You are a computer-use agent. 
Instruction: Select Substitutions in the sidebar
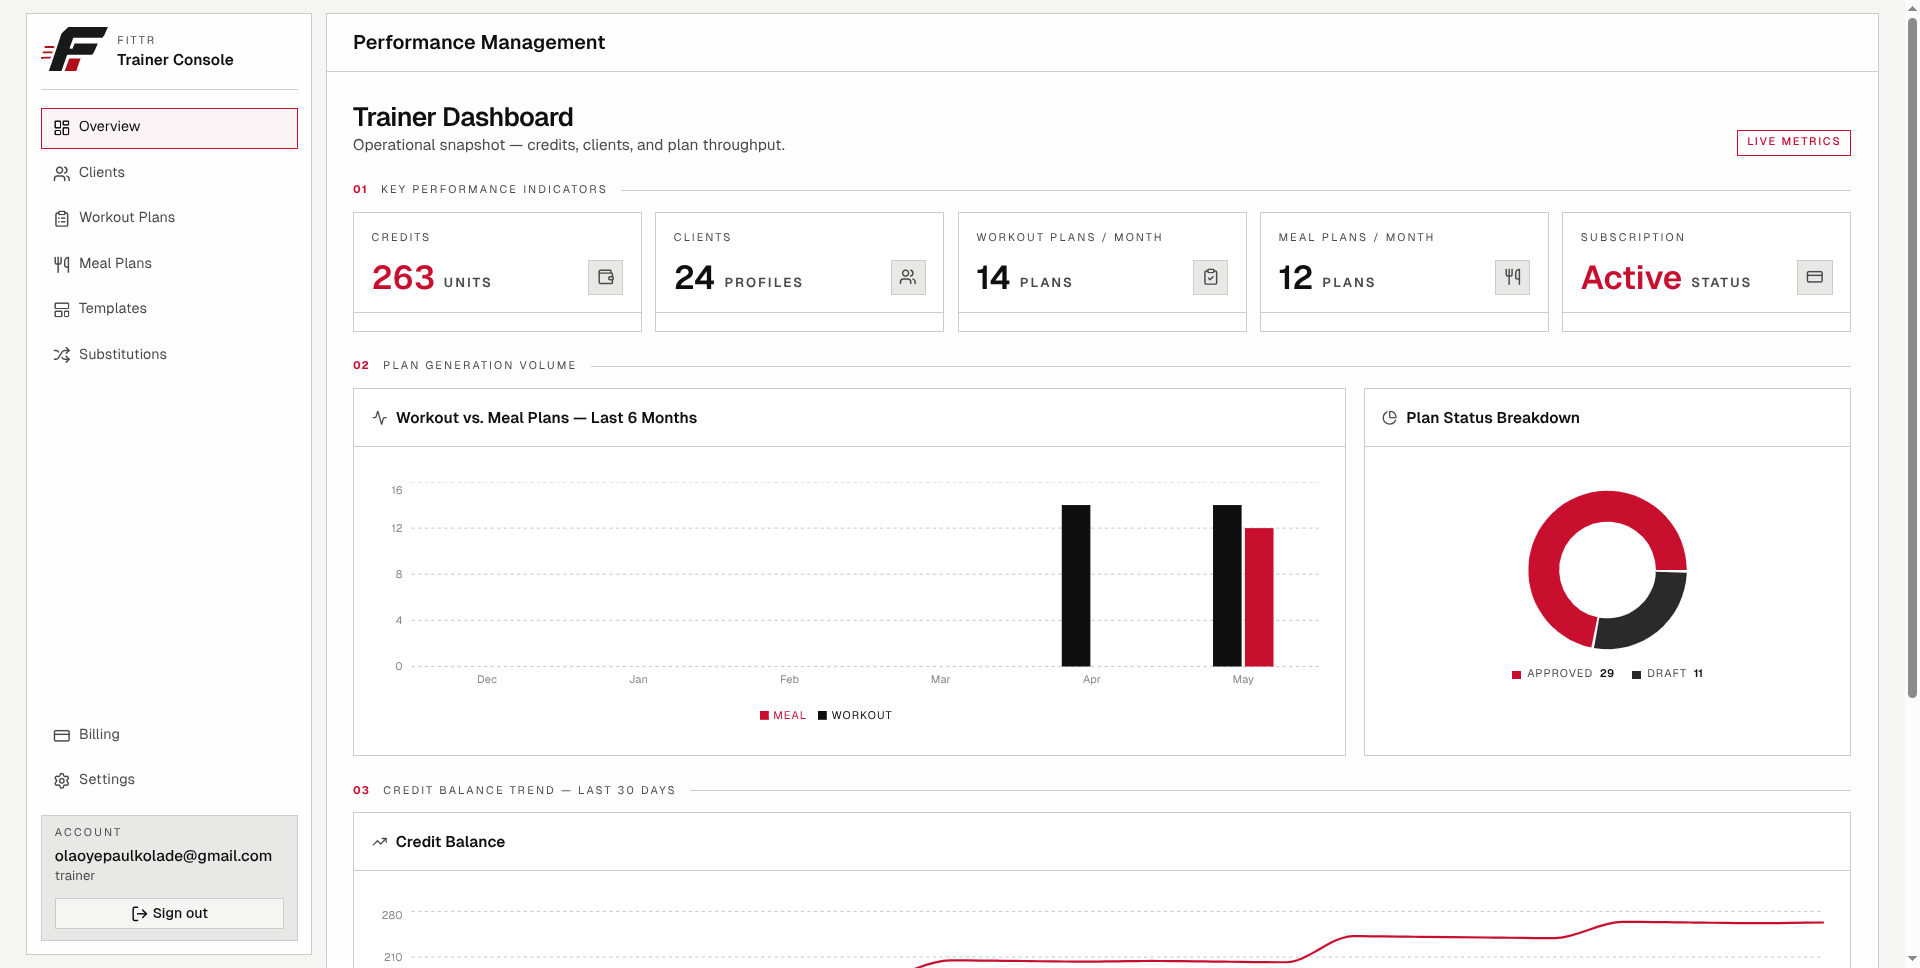[x=169, y=355]
